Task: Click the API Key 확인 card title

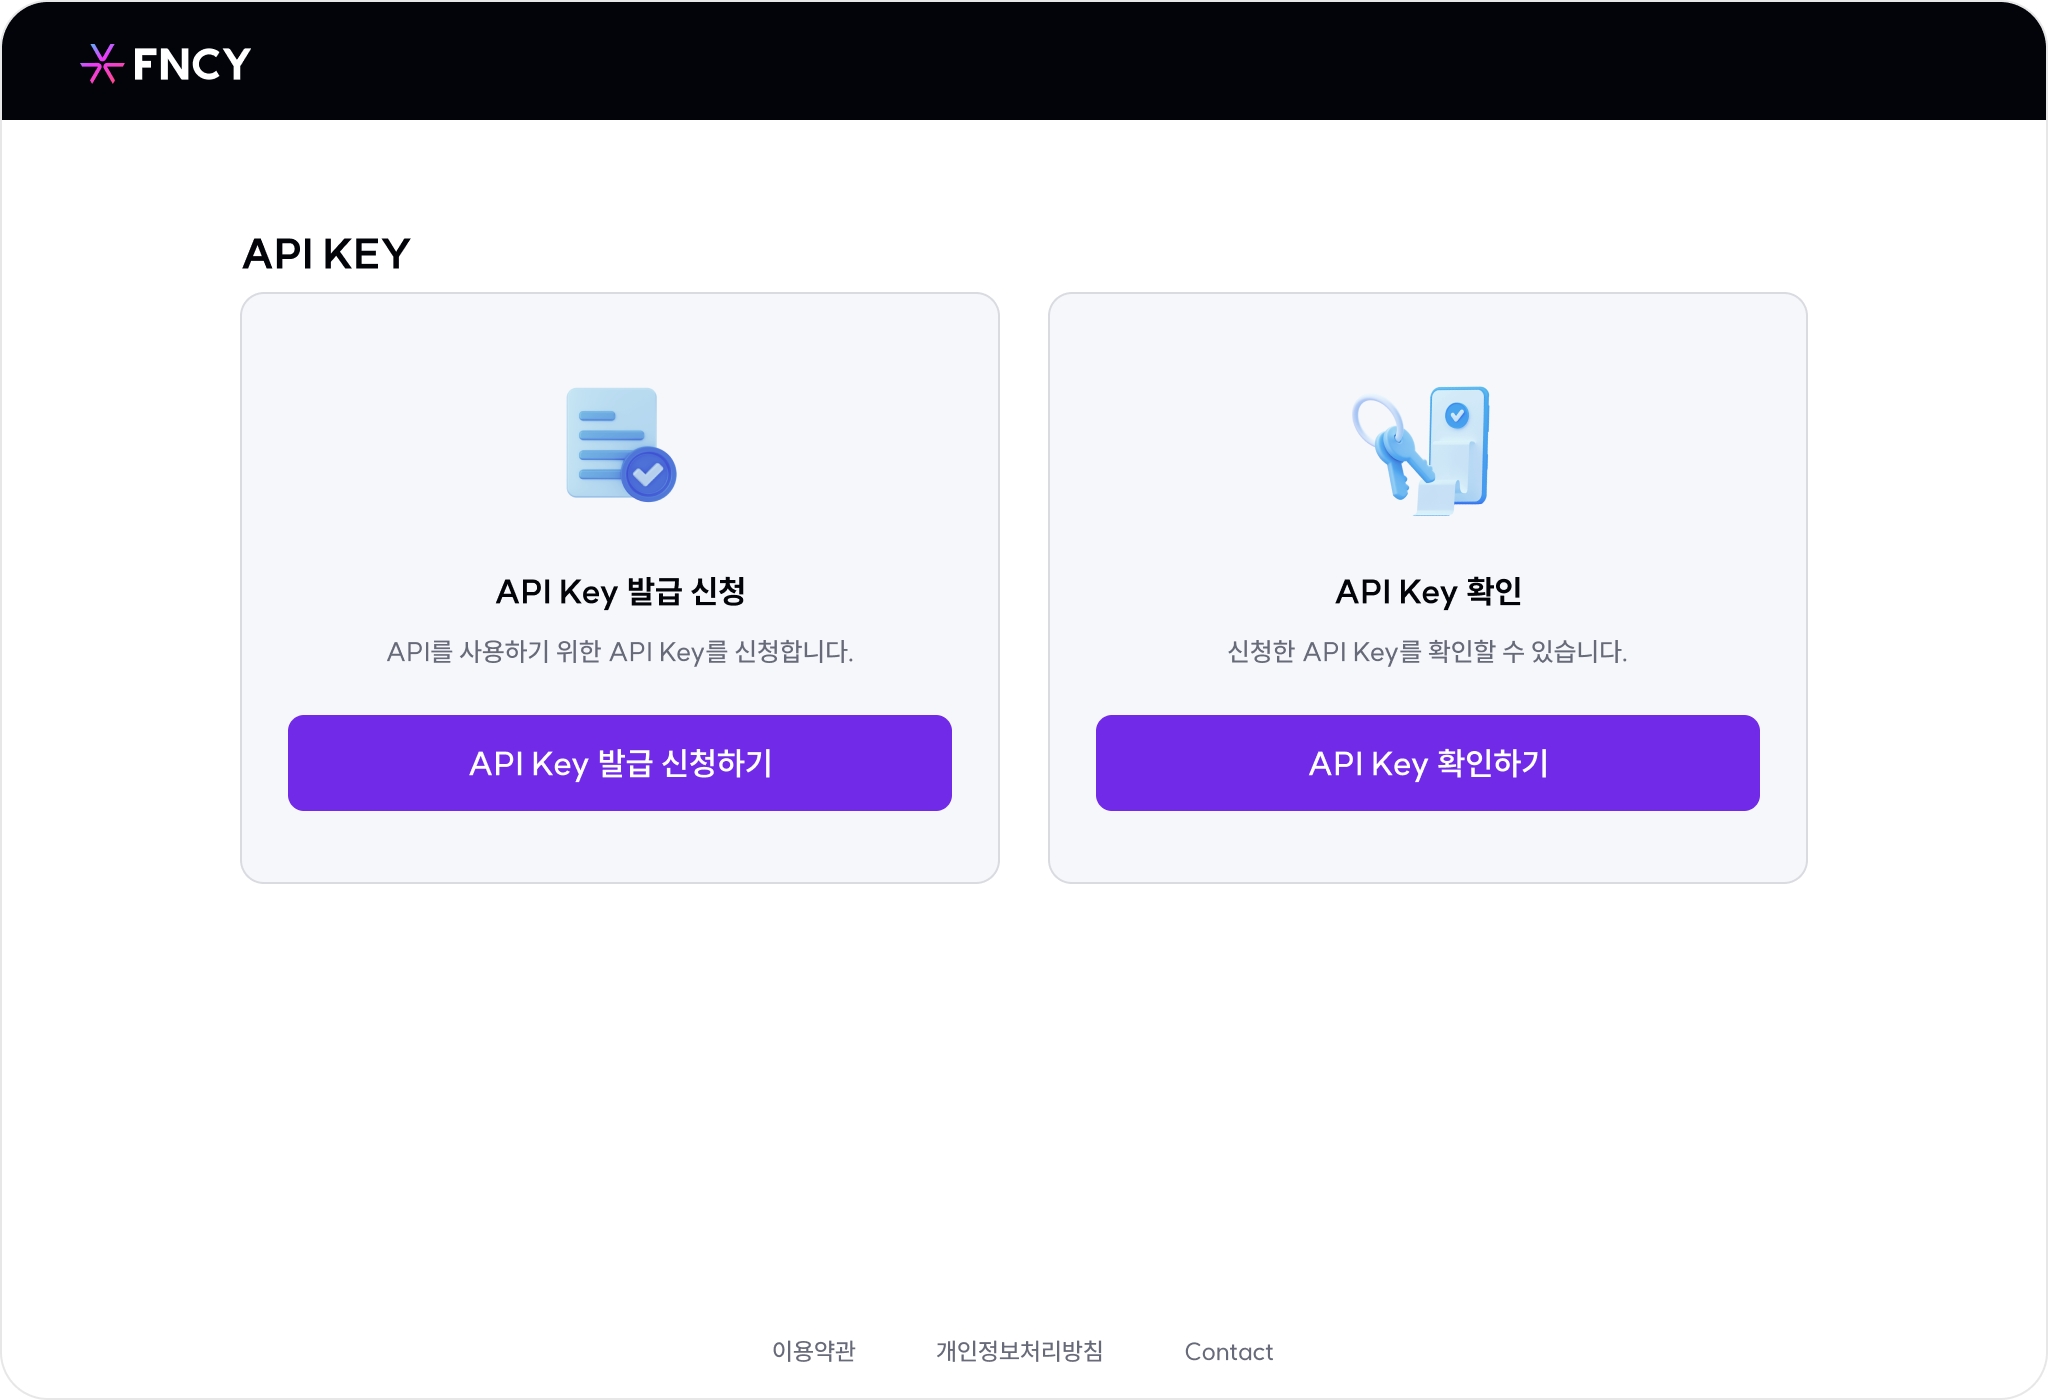Action: tap(1427, 591)
